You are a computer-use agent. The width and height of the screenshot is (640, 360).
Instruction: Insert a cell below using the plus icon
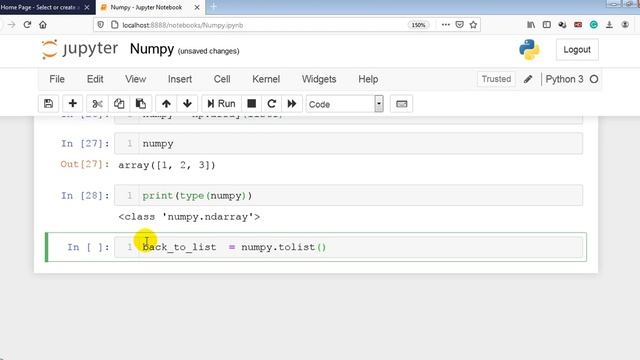(73, 104)
